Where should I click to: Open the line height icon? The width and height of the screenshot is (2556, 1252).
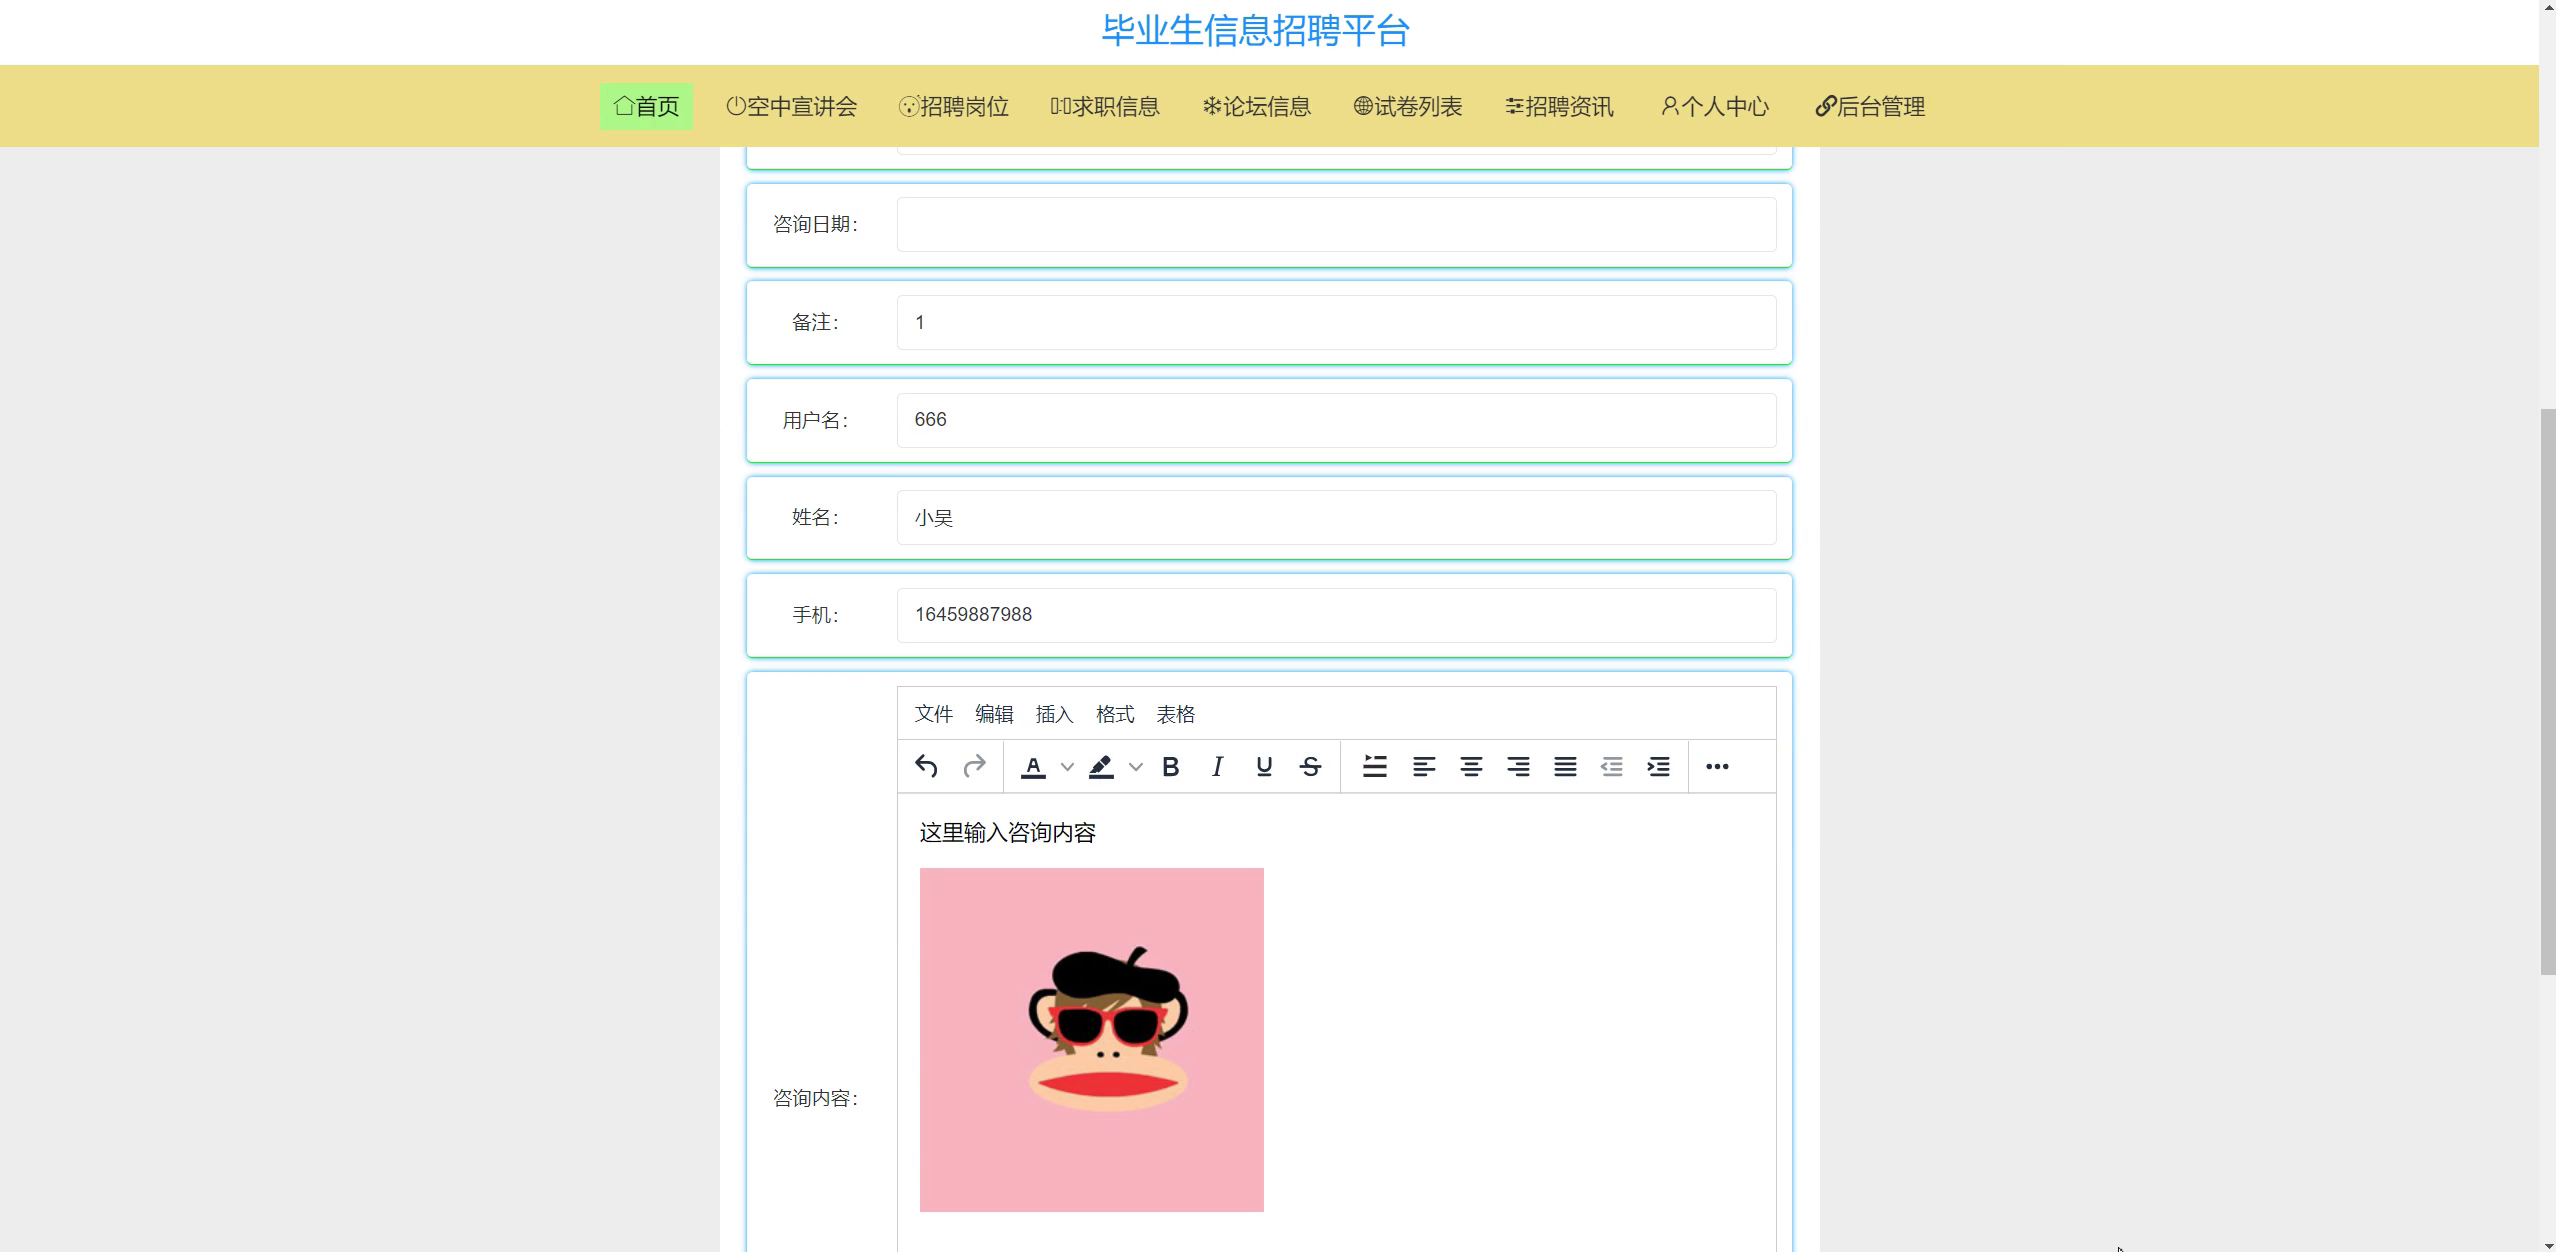tap(1375, 767)
